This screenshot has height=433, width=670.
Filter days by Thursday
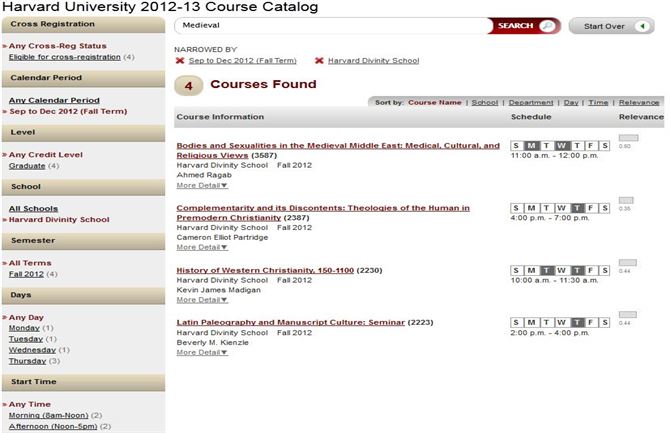pos(27,361)
